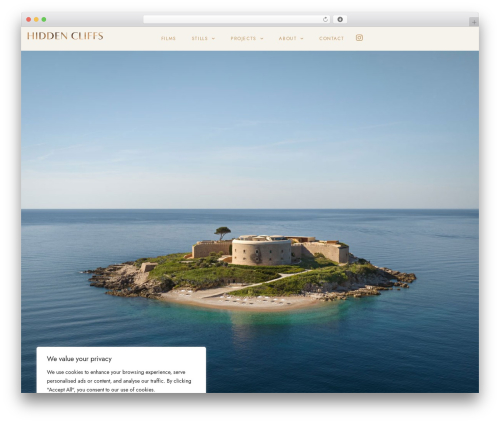Open the About menu item
Viewport: 500px width, 423px height.
(288, 38)
